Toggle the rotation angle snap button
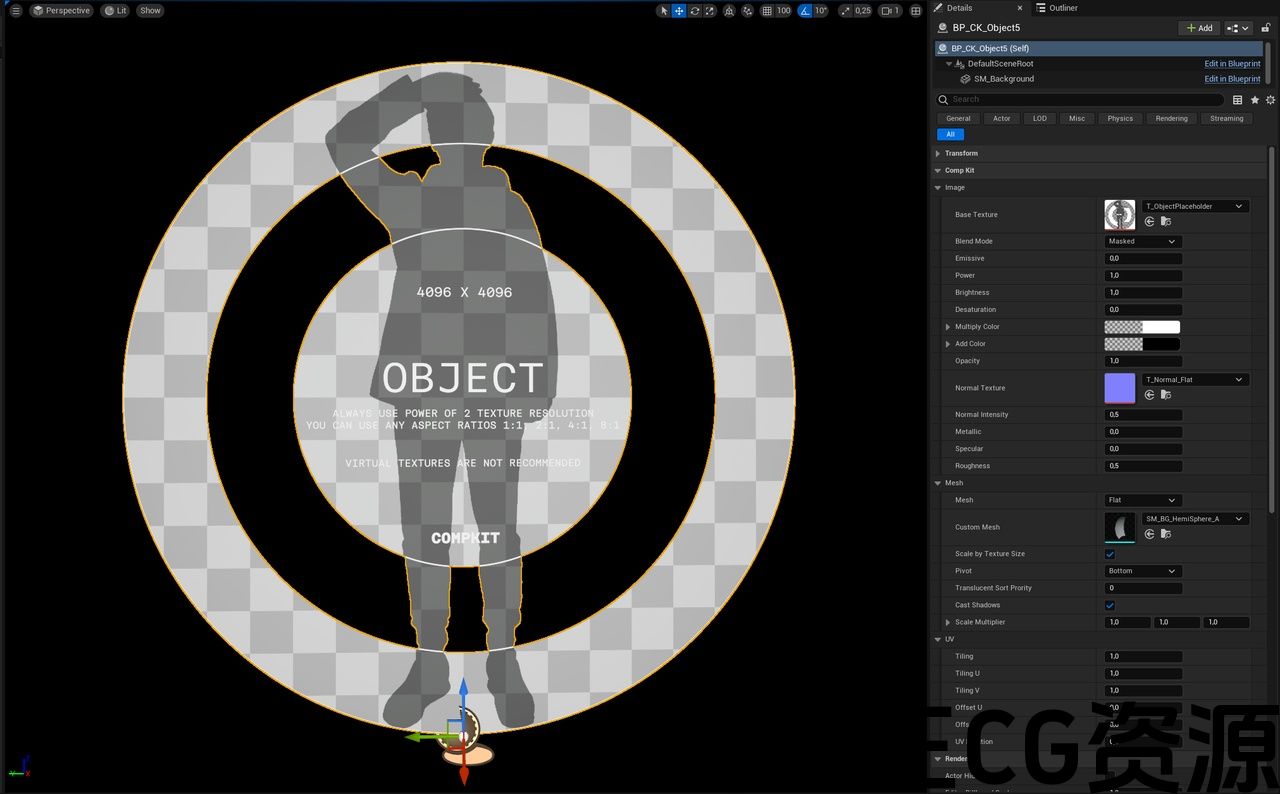This screenshot has height=794, width=1280. point(804,11)
